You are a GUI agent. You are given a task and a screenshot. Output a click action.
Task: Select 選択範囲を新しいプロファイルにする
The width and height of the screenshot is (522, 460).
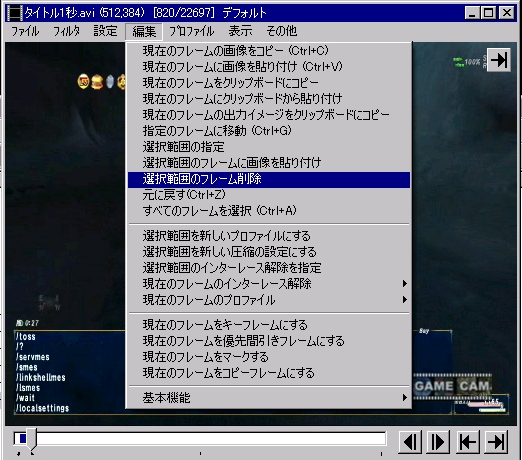point(269,236)
